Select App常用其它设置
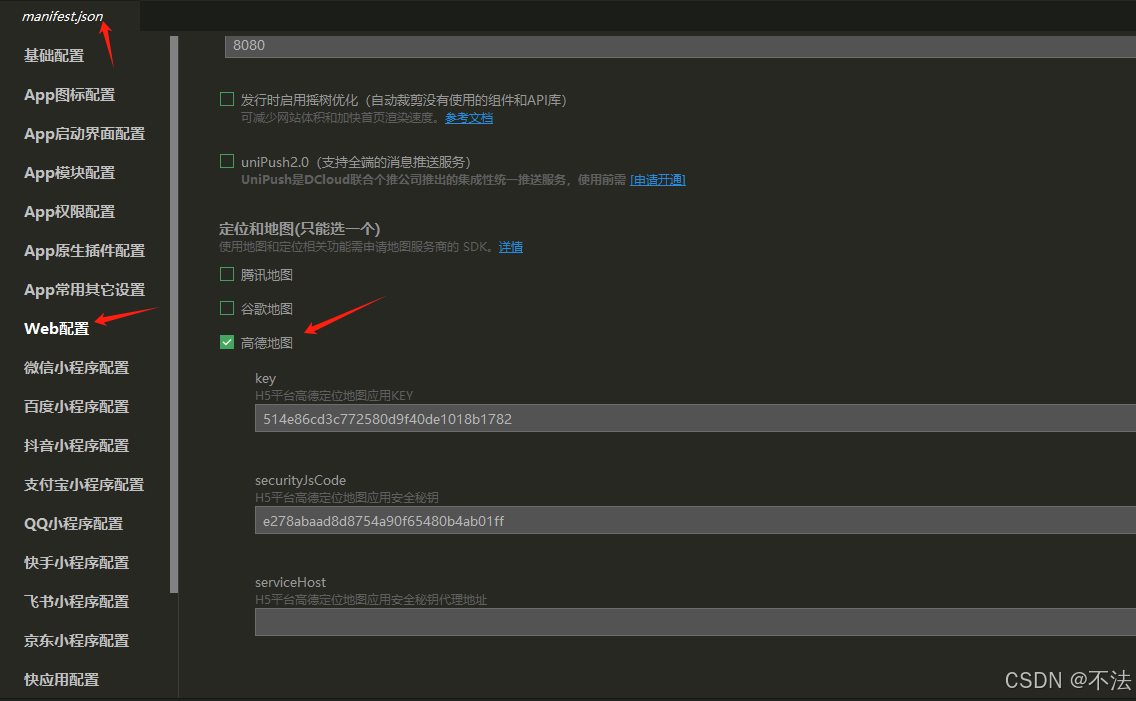The image size is (1136, 701). point(84,290)
